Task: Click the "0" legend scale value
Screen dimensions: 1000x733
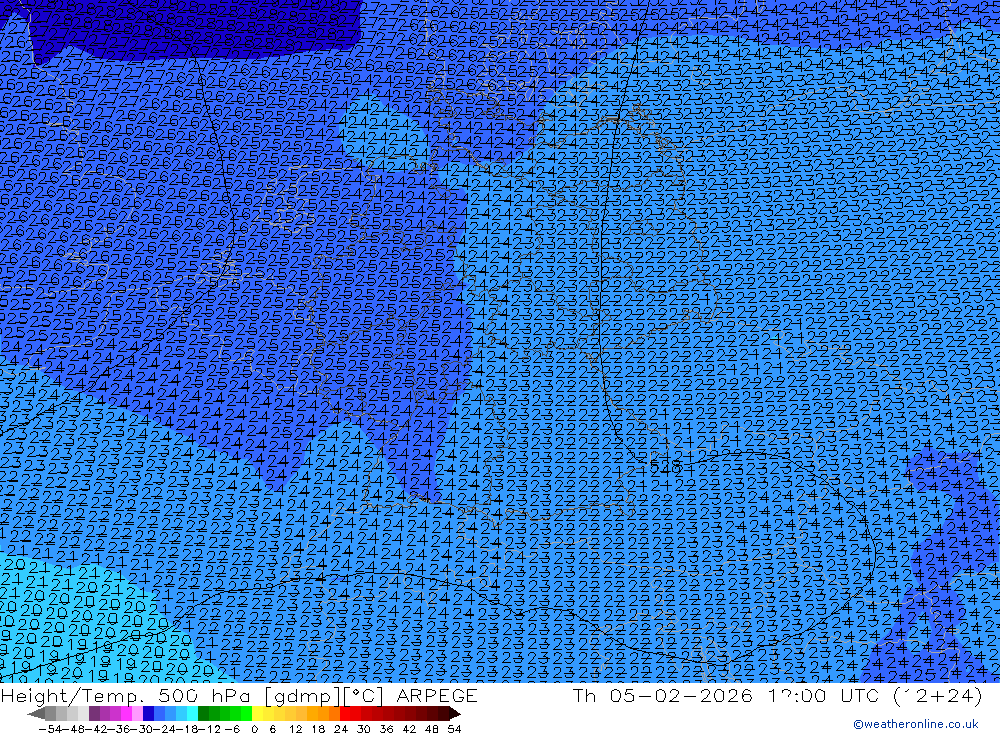Action: click(254, 729)
